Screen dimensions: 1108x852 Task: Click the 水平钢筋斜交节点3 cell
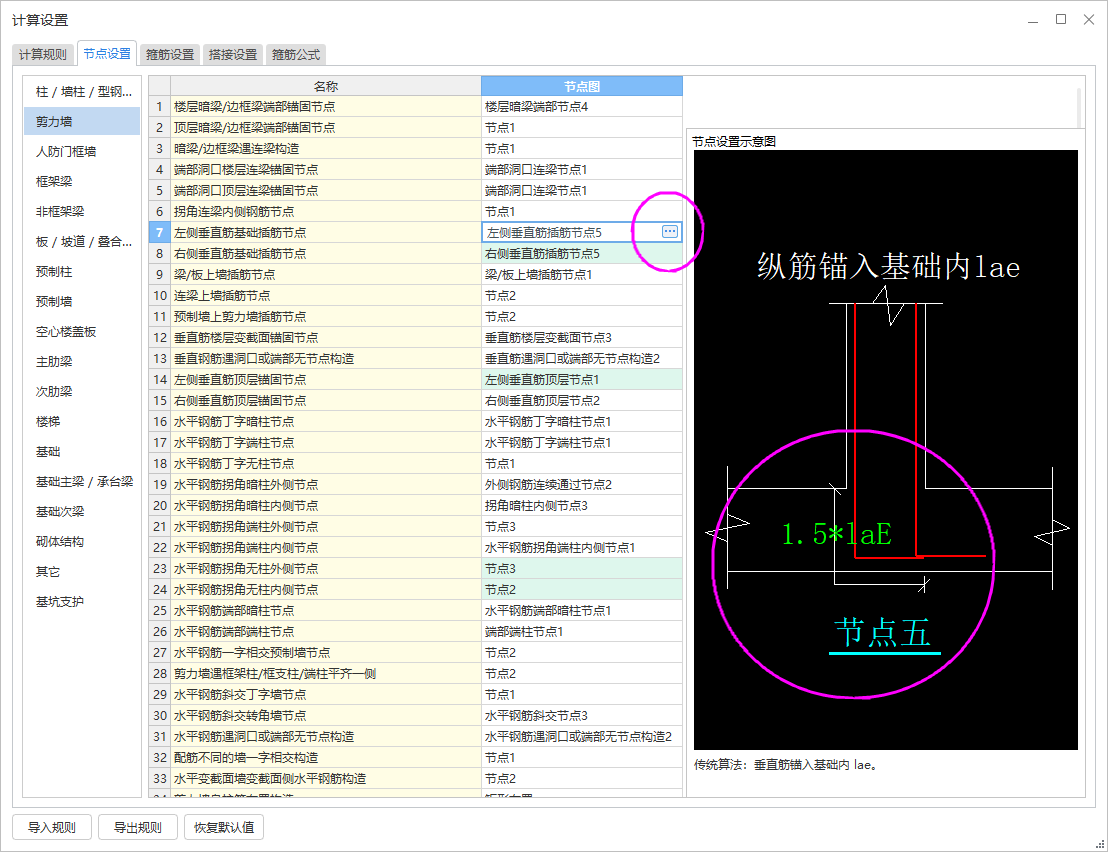tap(582, 716)
